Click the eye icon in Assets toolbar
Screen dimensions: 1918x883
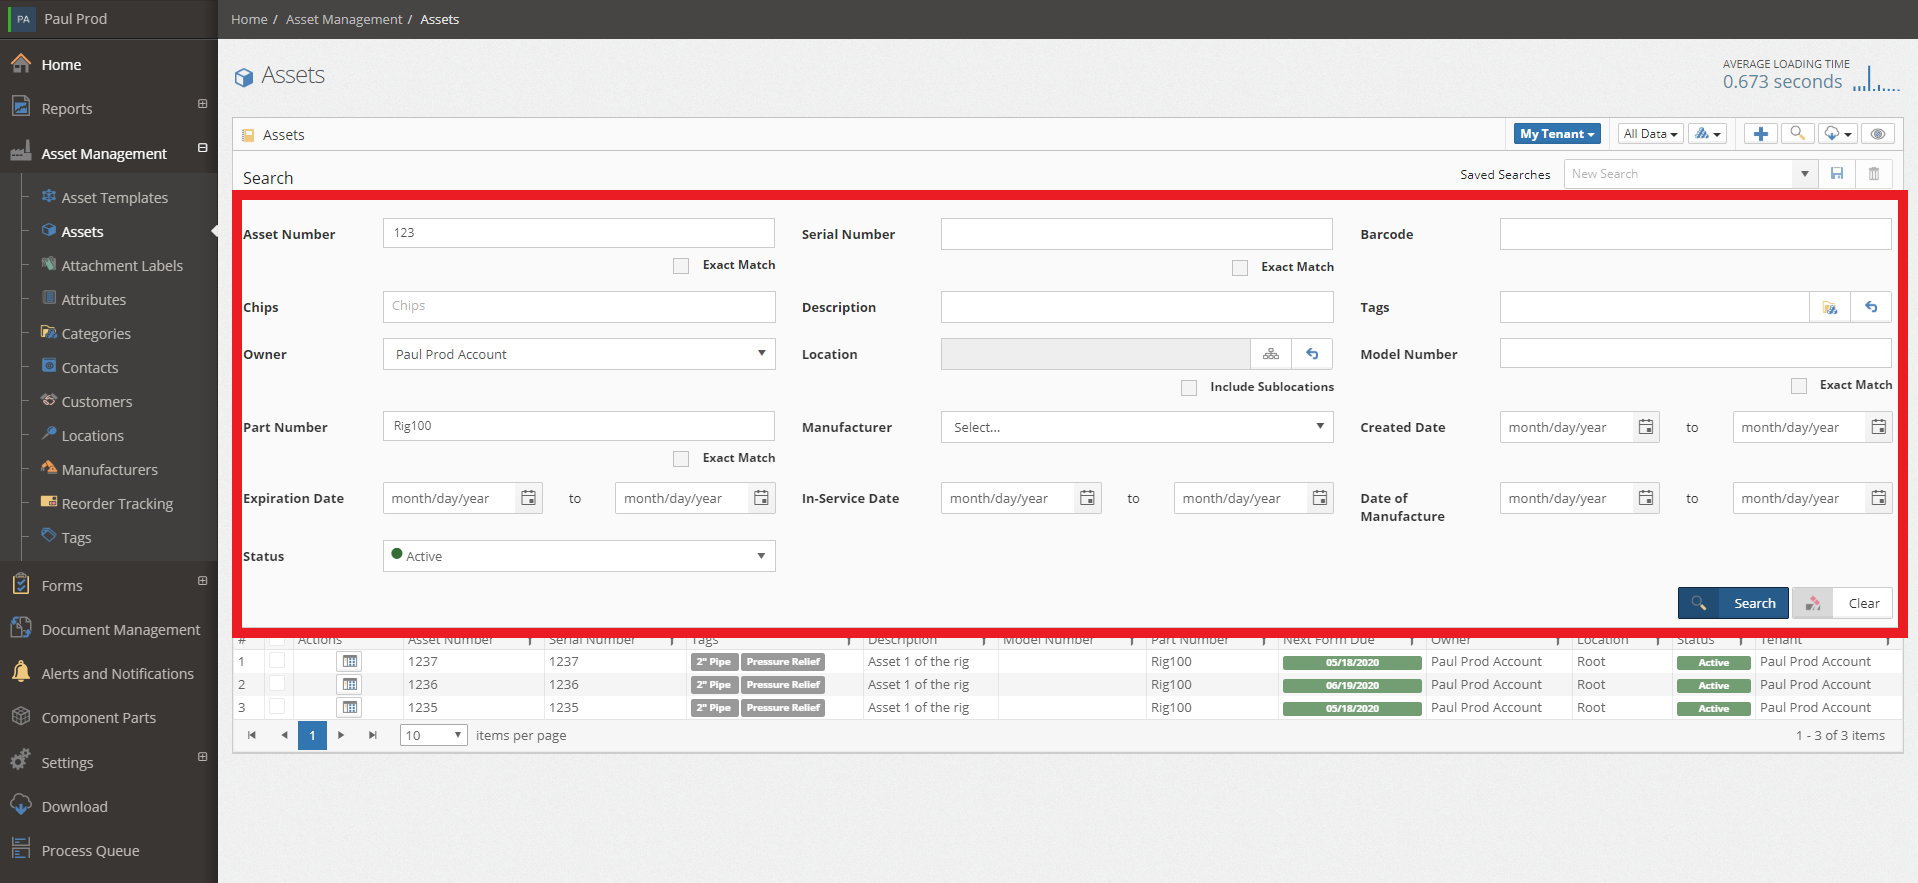click(x=1878, y=134)
